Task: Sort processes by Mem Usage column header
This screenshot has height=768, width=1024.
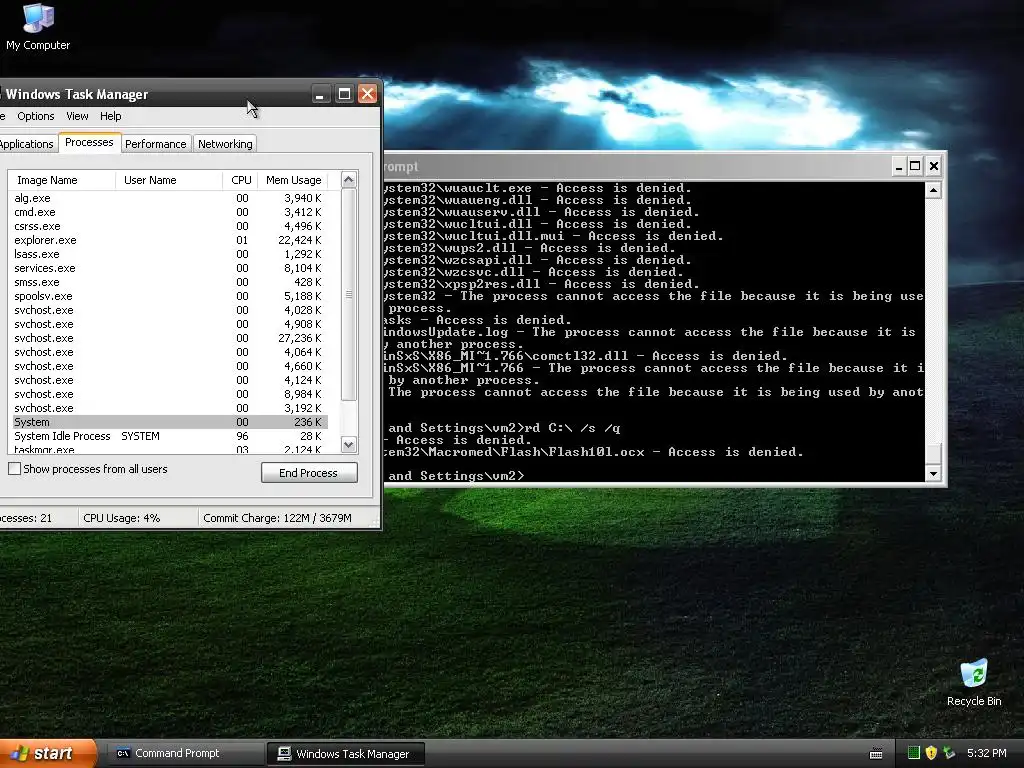Action: point(293,180)
